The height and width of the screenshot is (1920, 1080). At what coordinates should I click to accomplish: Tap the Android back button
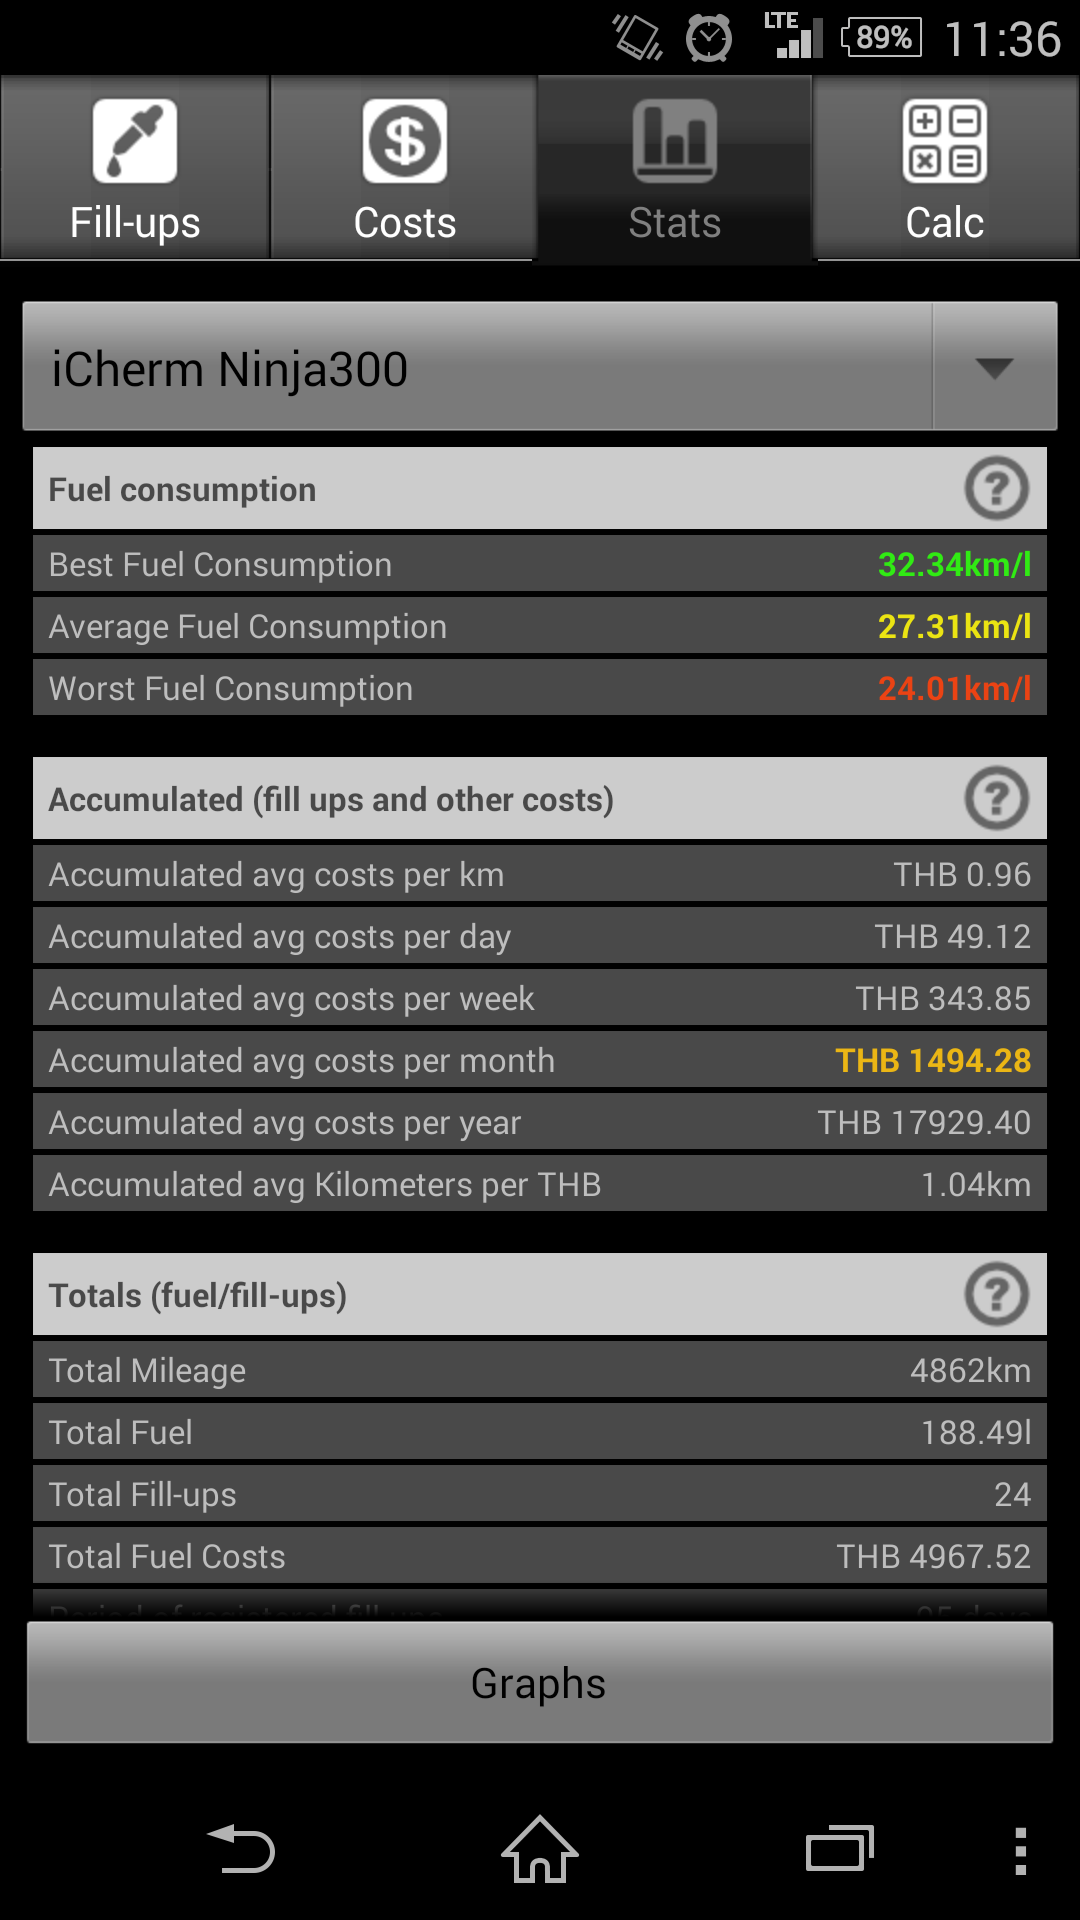click(x=241, y=1849)
